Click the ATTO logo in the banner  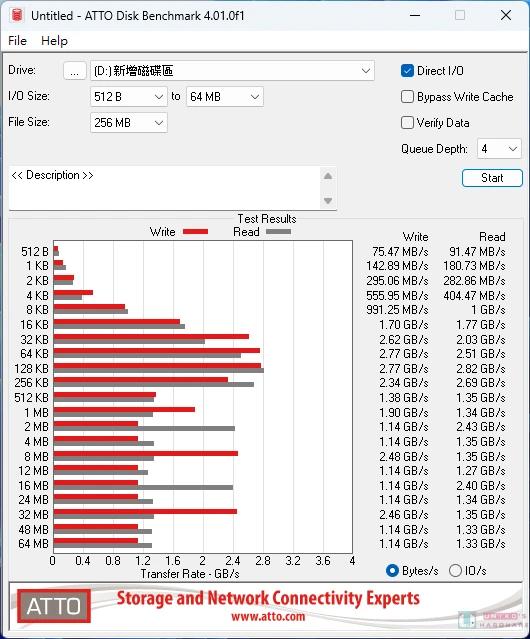(x=54, y=606)
